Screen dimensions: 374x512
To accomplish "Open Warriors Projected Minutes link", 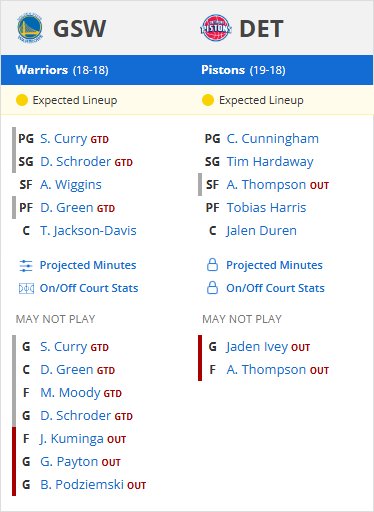I will click(x=88, y=265).
